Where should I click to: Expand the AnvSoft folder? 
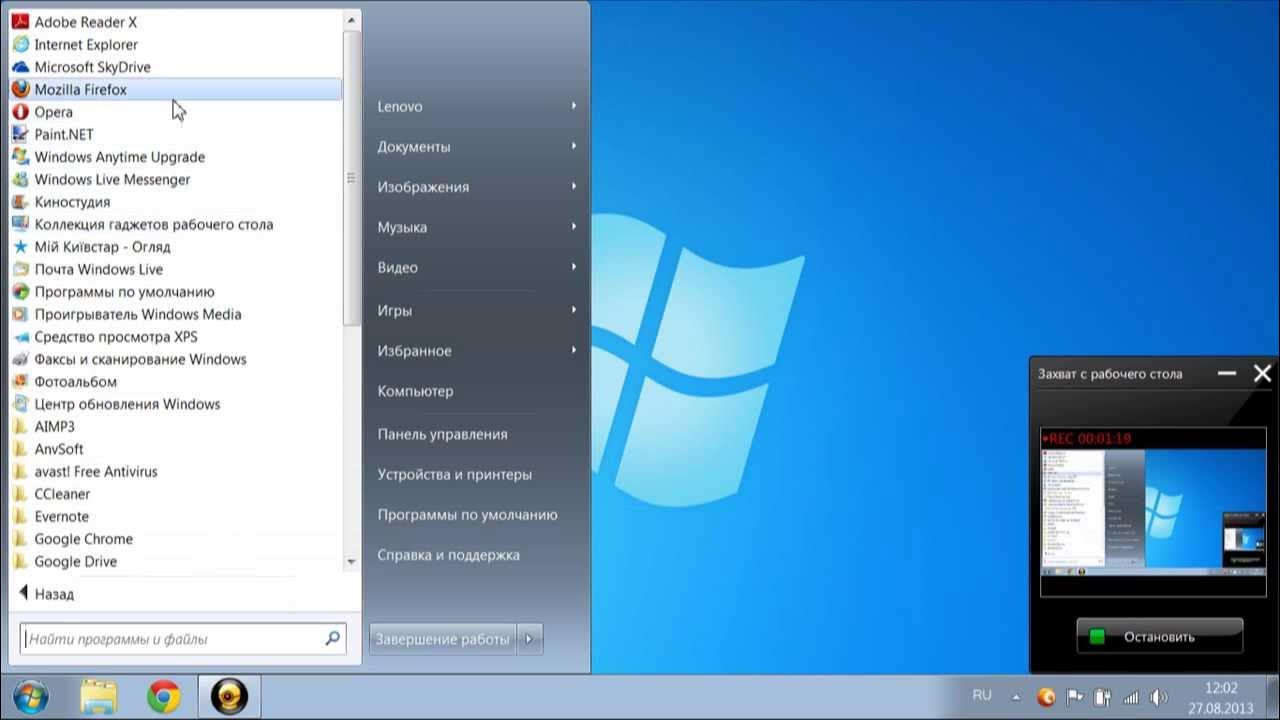[x=176, y=449]
